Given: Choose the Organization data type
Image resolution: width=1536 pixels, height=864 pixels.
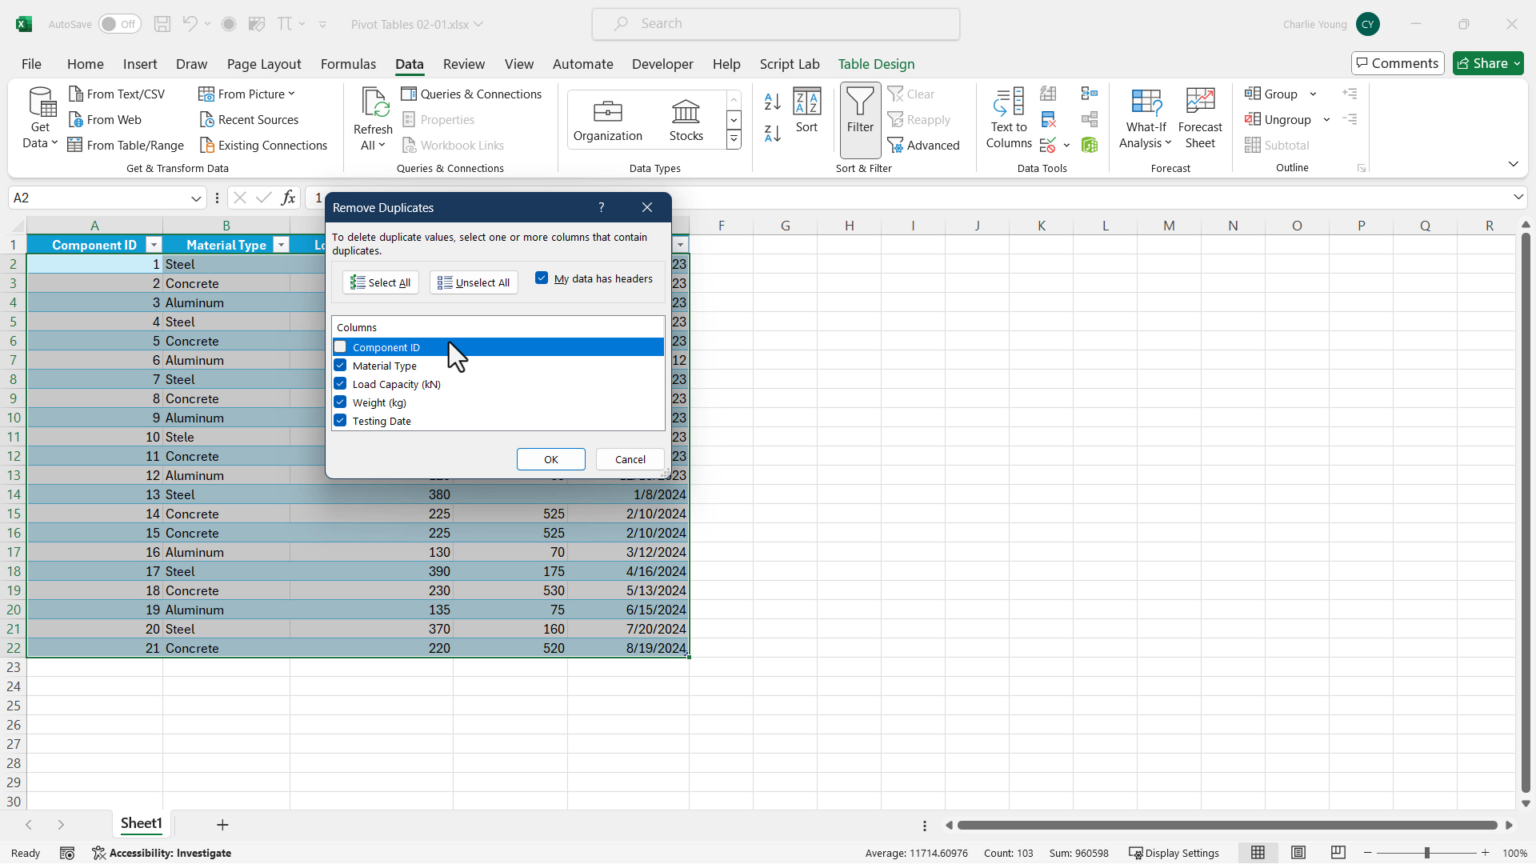Looking at the screenshot, I should coord(607,118).
